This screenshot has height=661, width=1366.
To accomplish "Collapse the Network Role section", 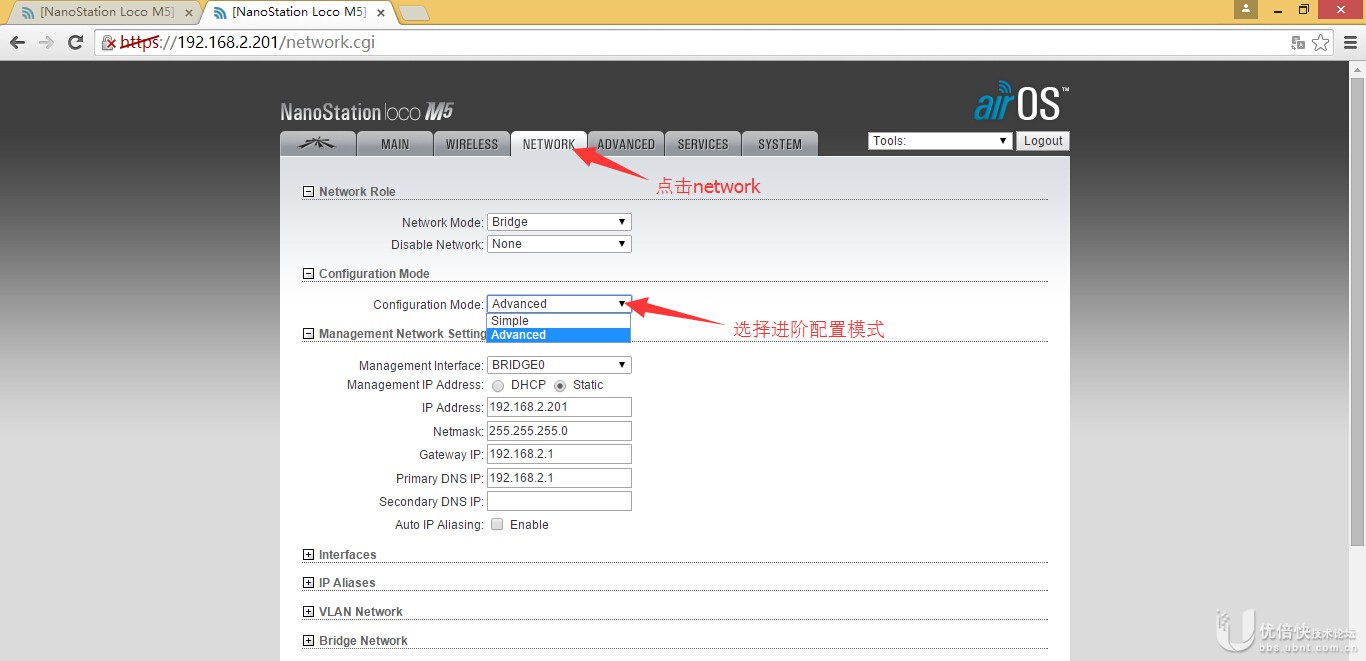I will click(308, 192).
